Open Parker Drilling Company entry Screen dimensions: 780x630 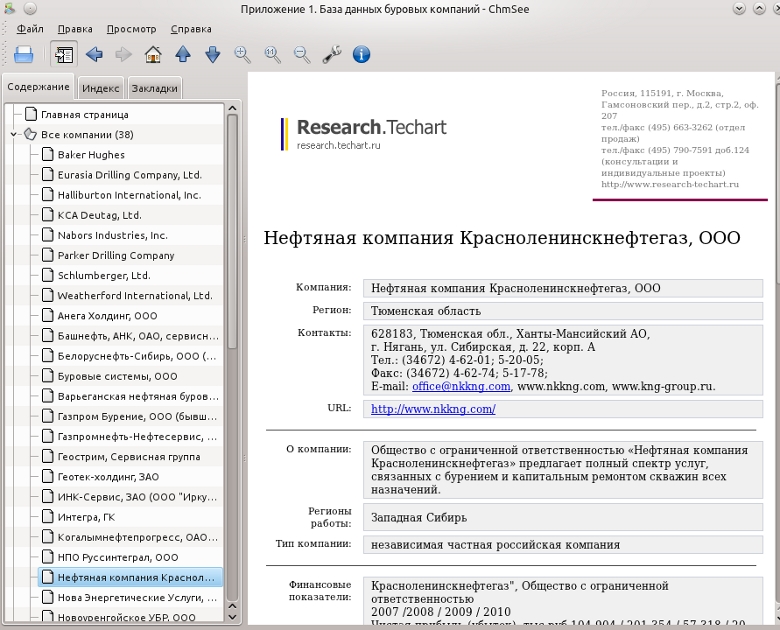pyautogui.click(x=116, y=255)
